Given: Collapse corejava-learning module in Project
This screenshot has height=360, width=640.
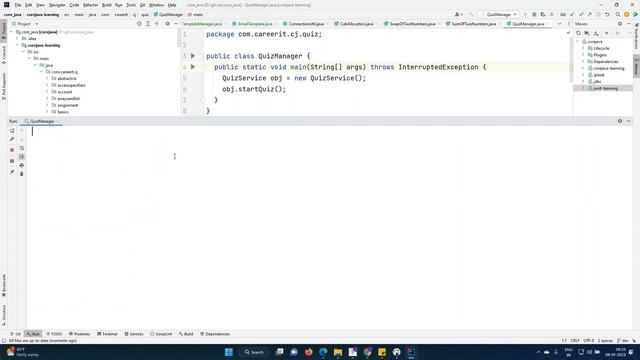Looking at the screenshot, I should coord(18,45).
